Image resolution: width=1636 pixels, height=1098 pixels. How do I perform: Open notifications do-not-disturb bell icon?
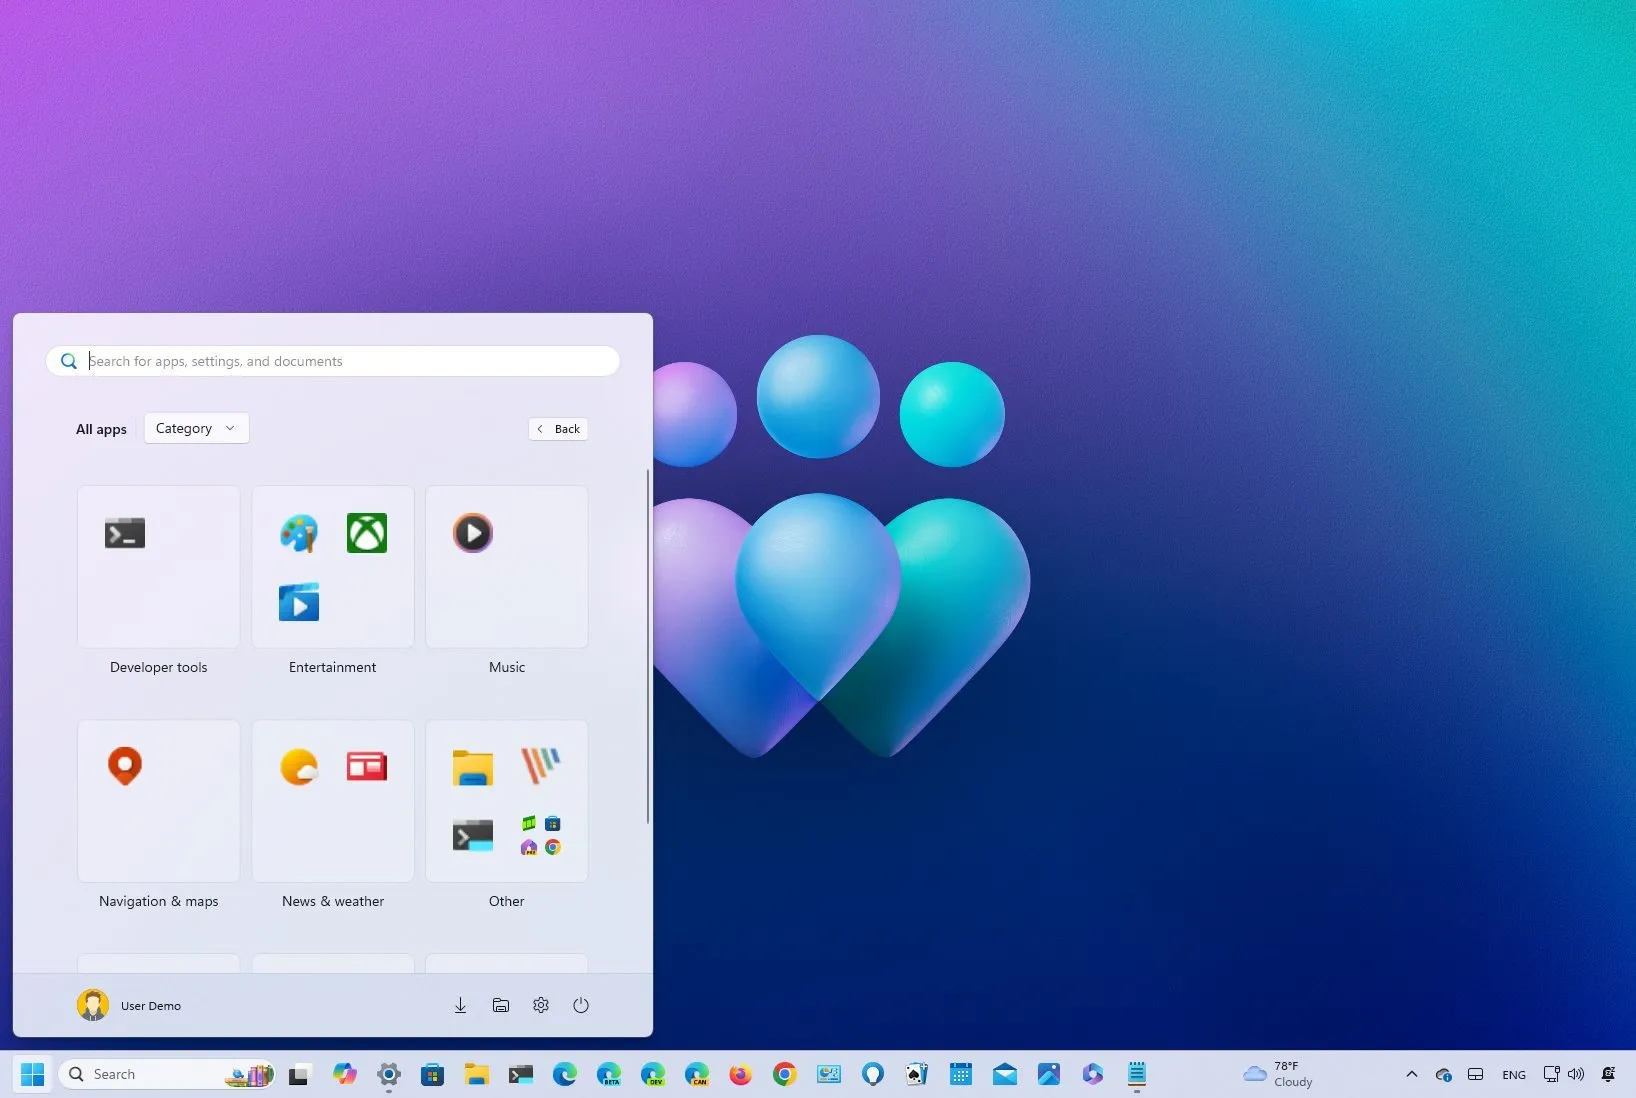[1608, 1074]
